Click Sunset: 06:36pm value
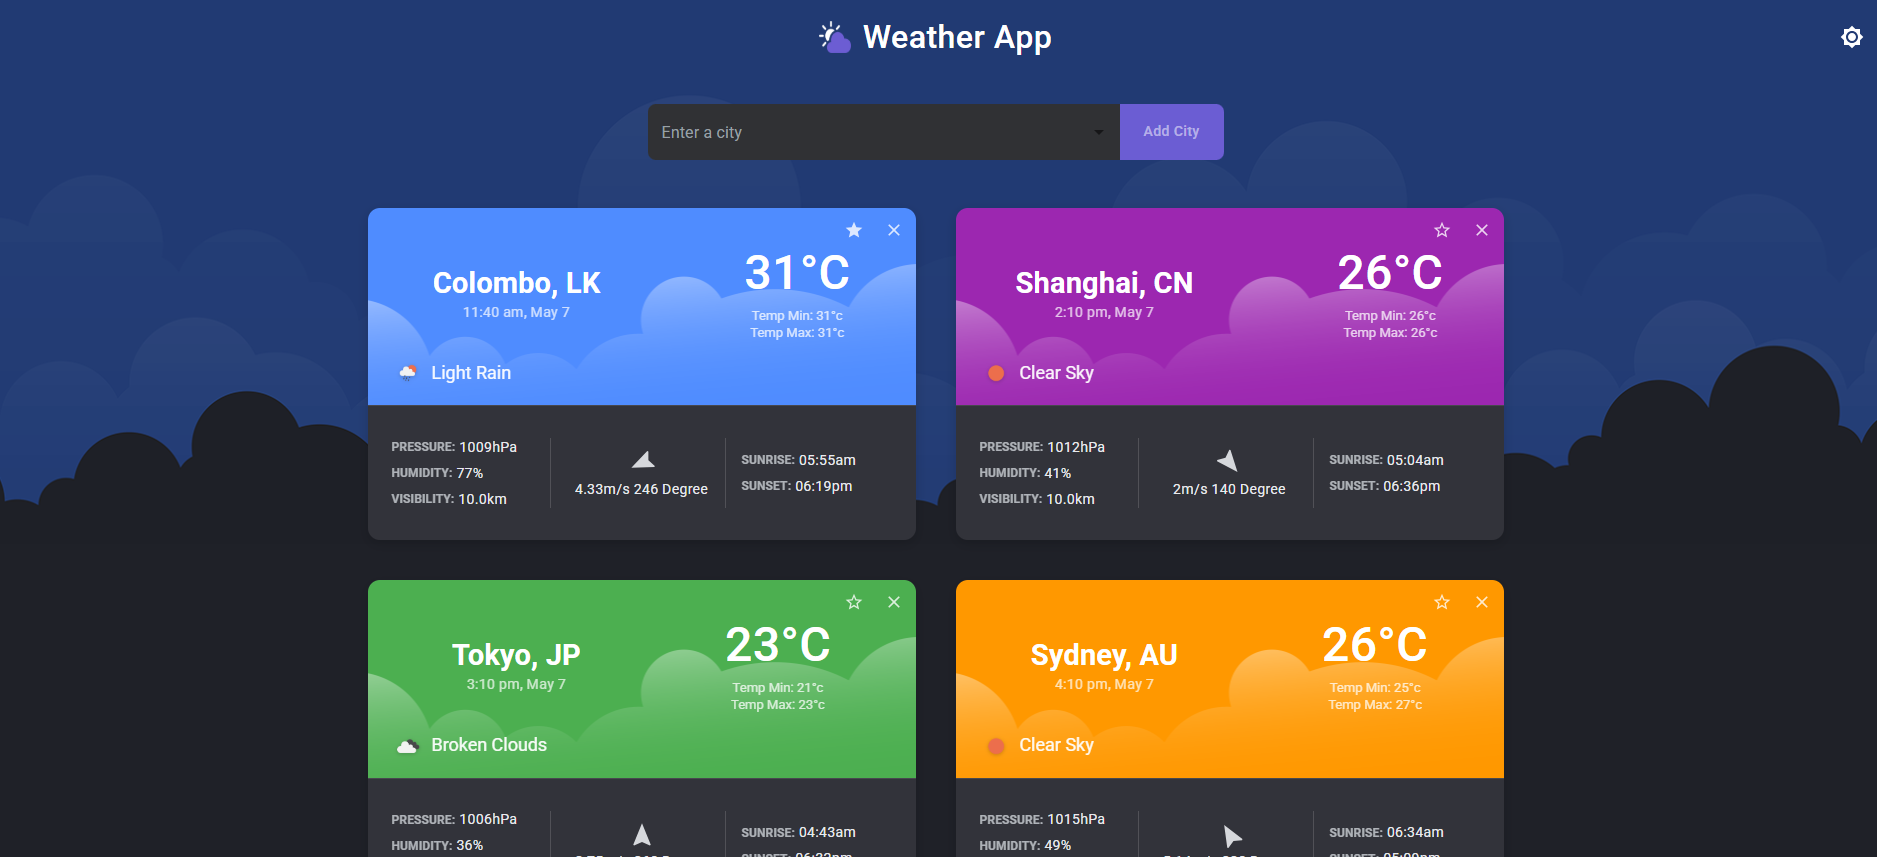Screen dimensions: 1877x857 pos(1385,486)
